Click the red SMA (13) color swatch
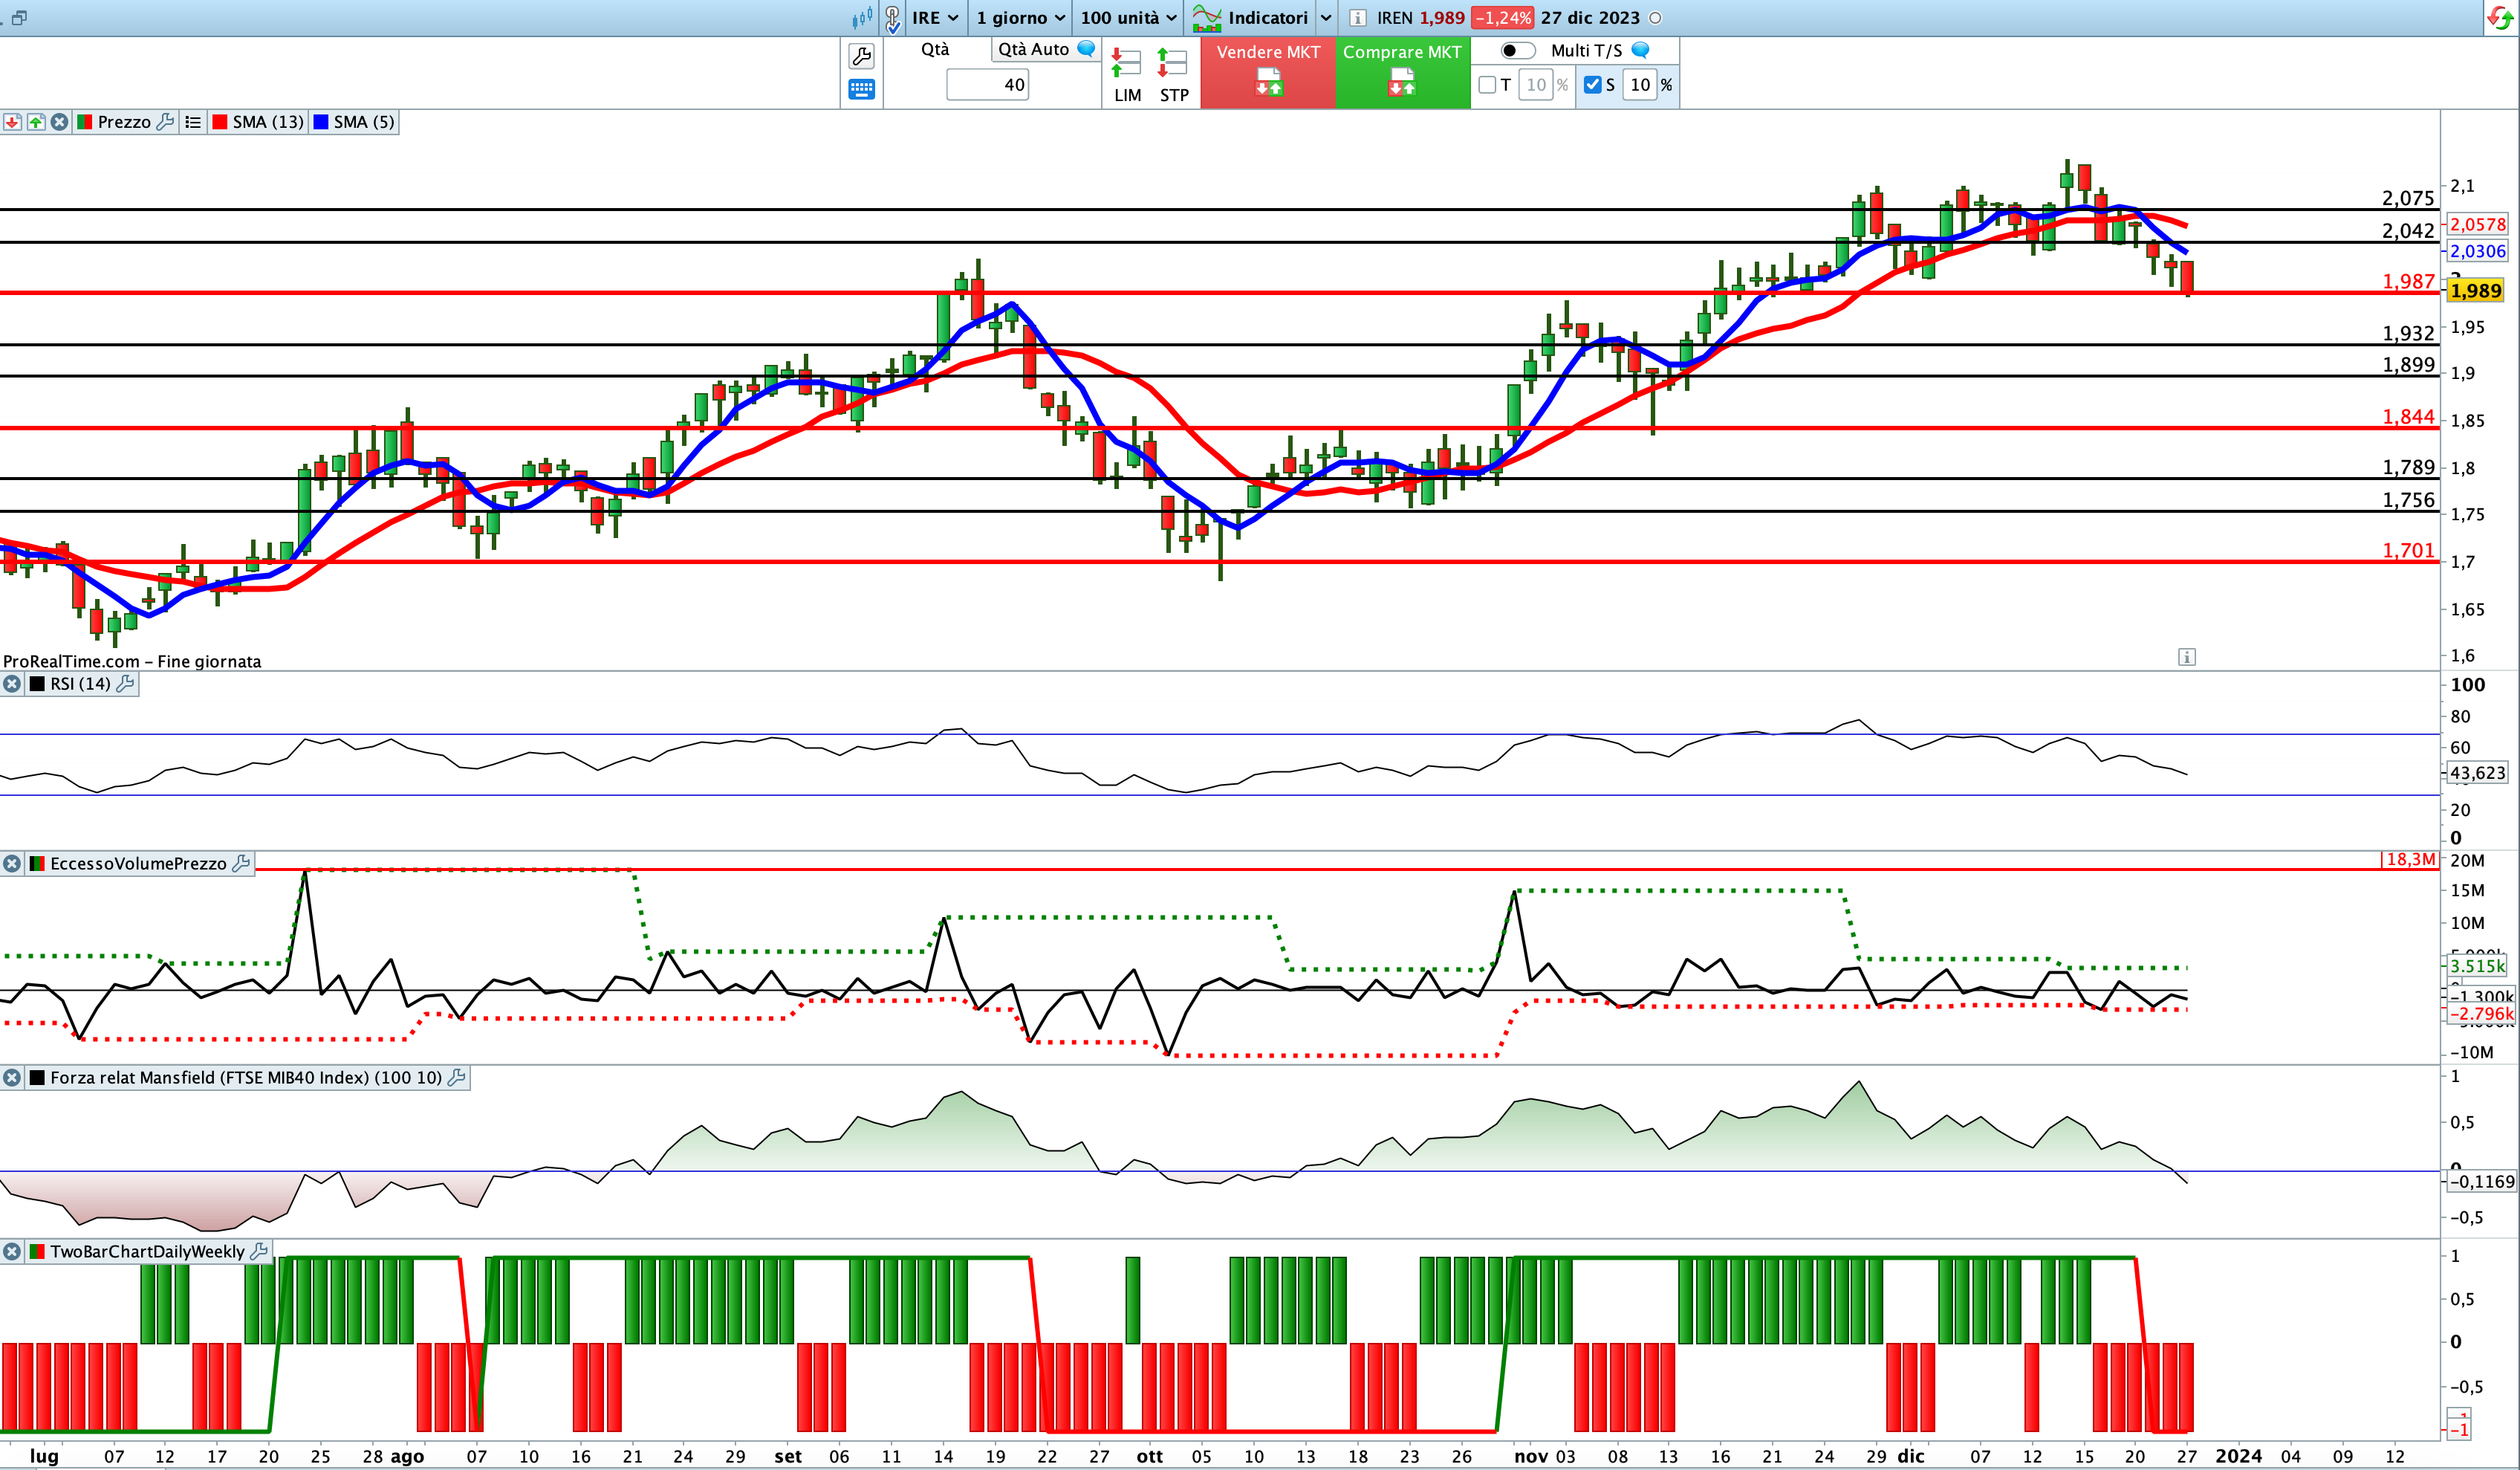 pyautogui.click(x=220, y=122)
